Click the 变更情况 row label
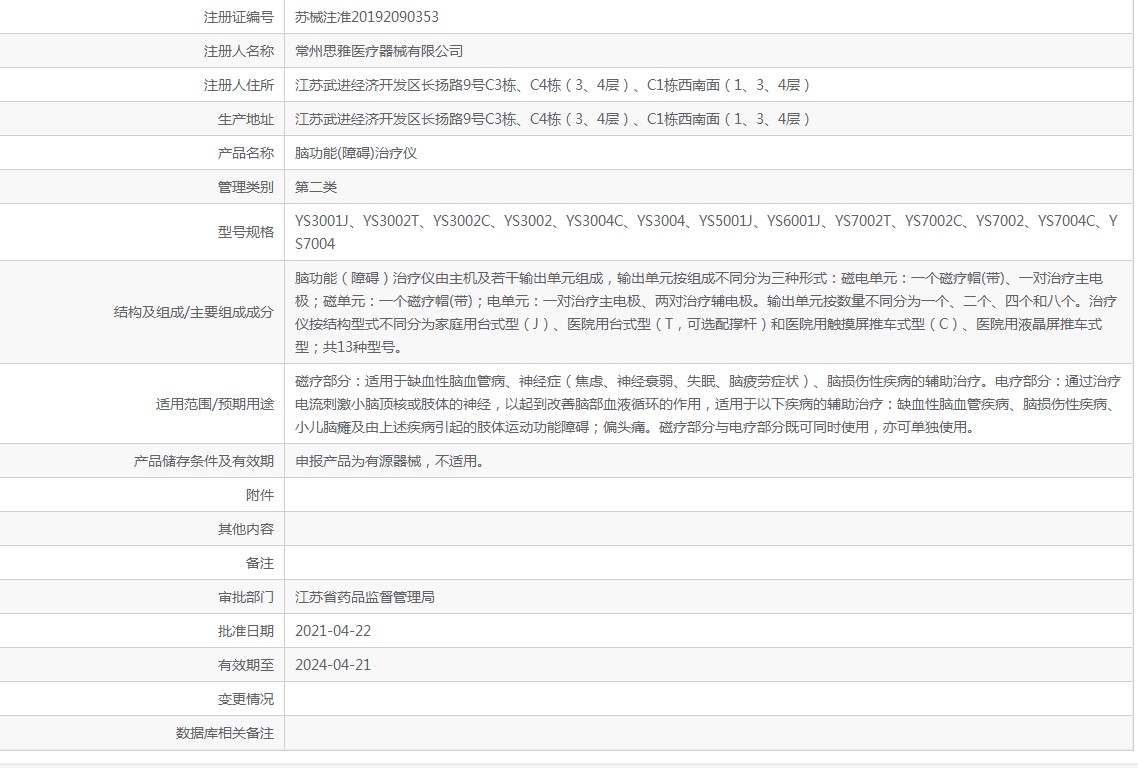 coord(245,699)
